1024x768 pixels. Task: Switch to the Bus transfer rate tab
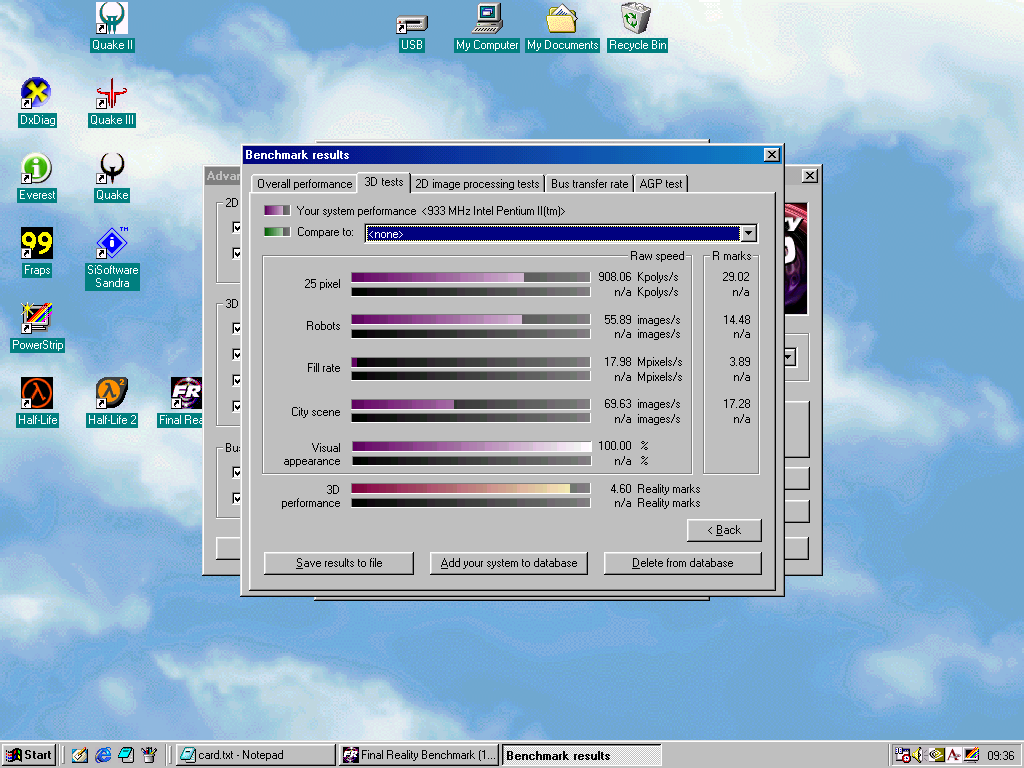coord(590,184)
